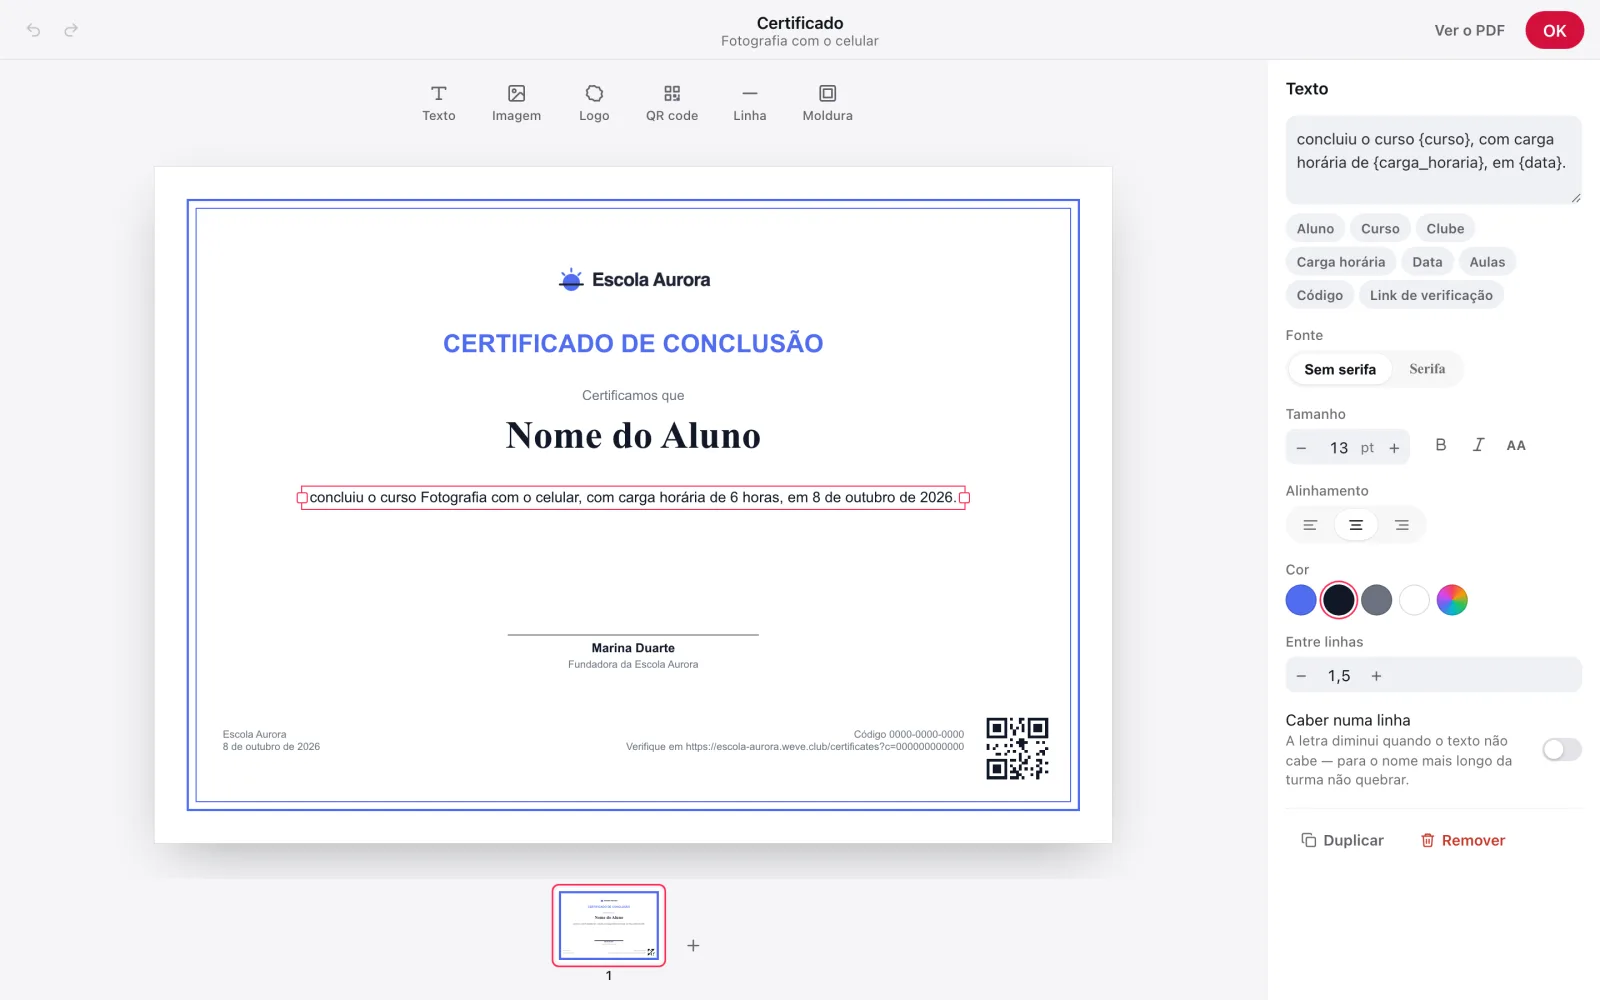Decrease Entre linhas spacing

(x=1301, y=676)
